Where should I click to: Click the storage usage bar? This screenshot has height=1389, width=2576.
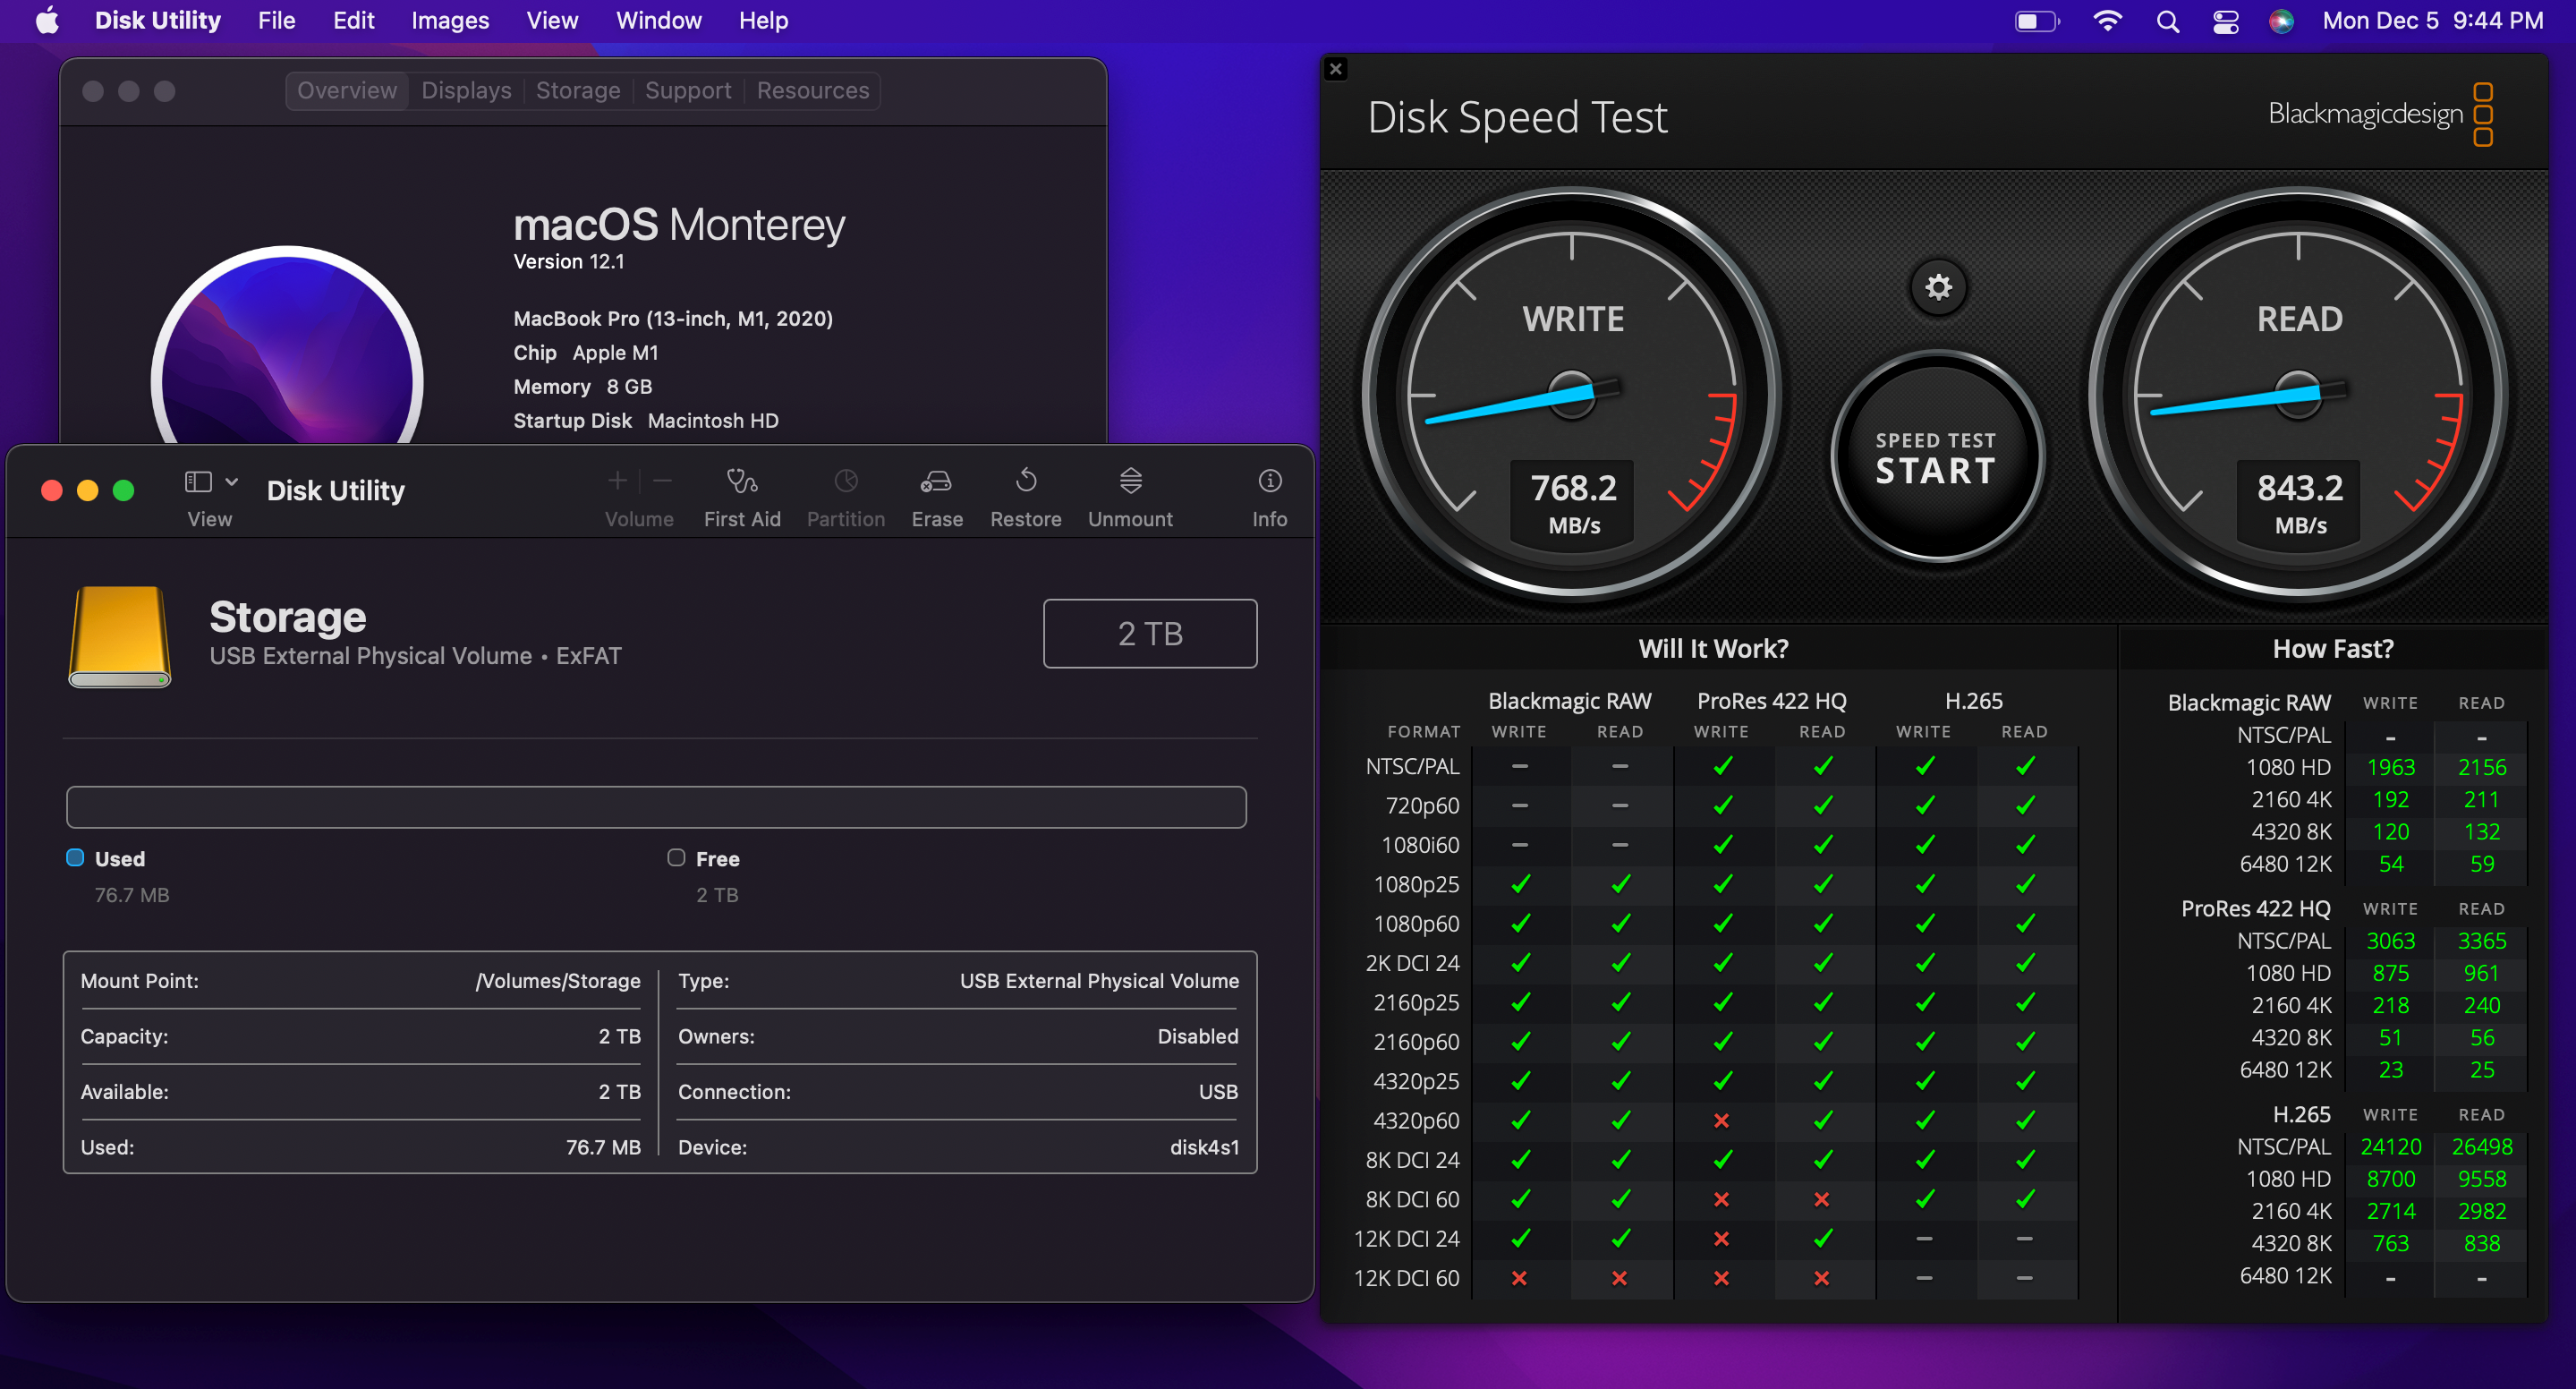click(656, 807)
